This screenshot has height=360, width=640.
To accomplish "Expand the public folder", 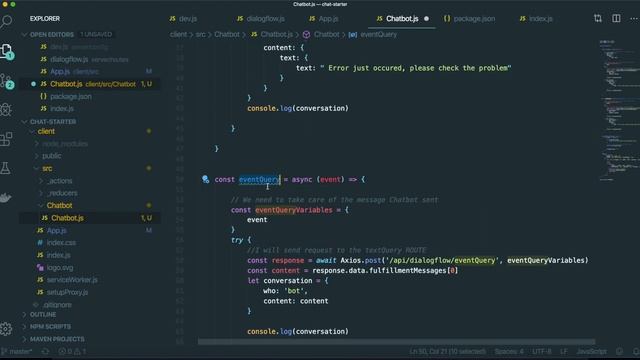I will [51, 156].
